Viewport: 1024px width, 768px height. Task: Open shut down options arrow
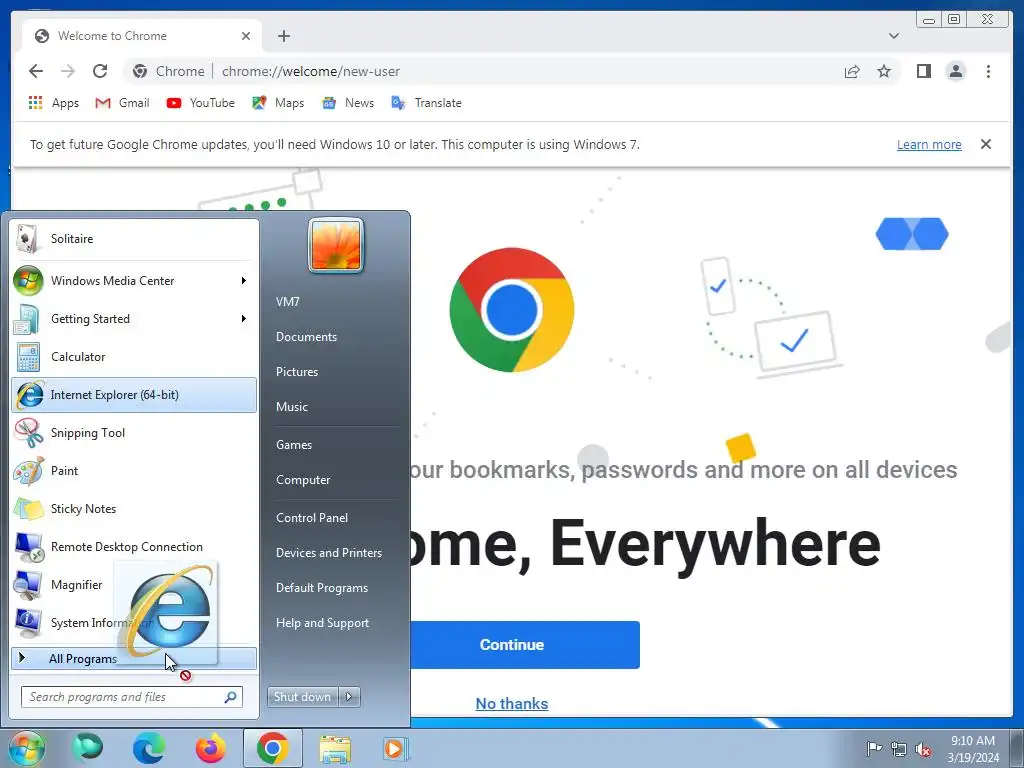click(x=349, y=697)
